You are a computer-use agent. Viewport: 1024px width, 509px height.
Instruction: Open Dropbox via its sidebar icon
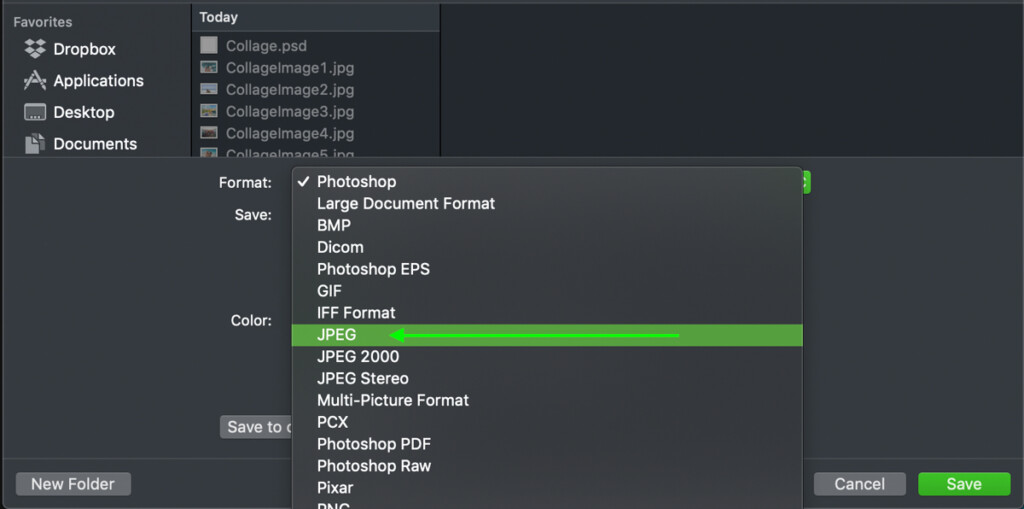coord(35,49)
